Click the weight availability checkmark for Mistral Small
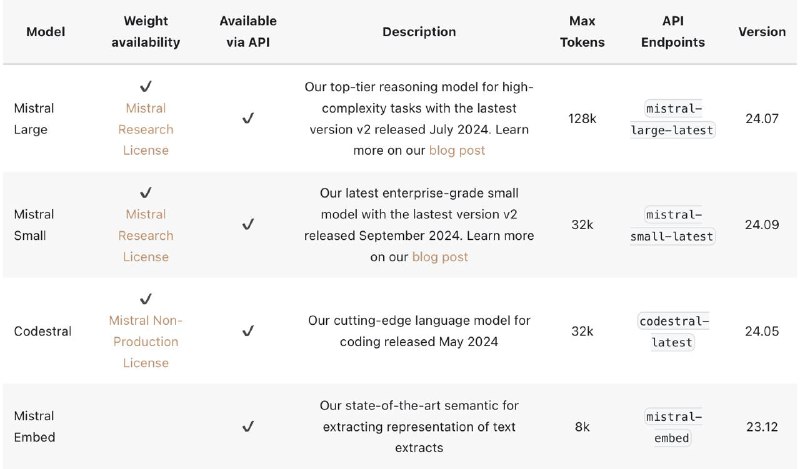Screen dimensions: 800x469 click(146, 193)
